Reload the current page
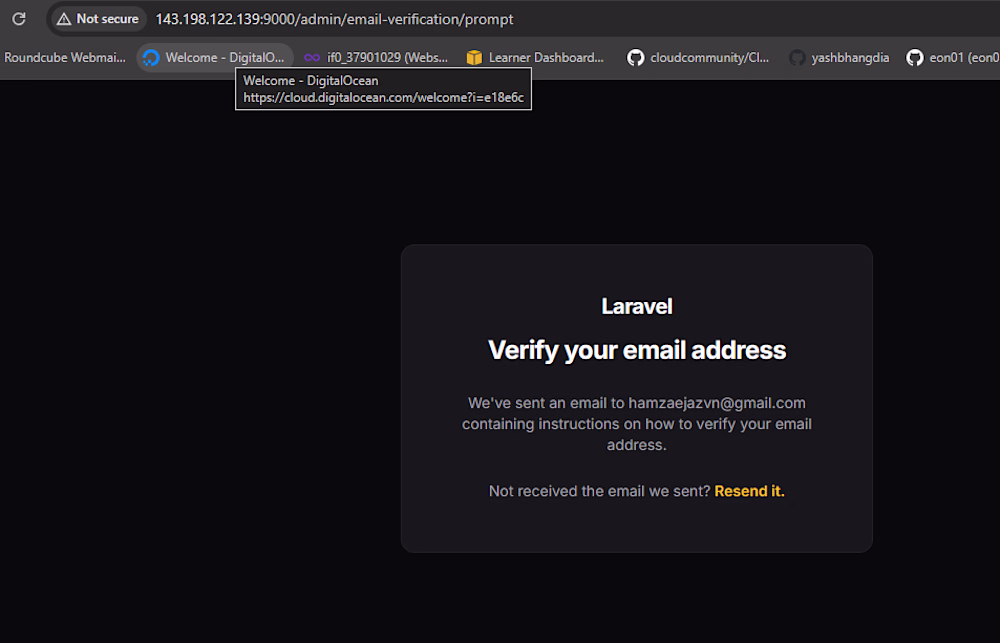Image resolution: width=1000 pixels, height=643 pixels. [18, 19]
